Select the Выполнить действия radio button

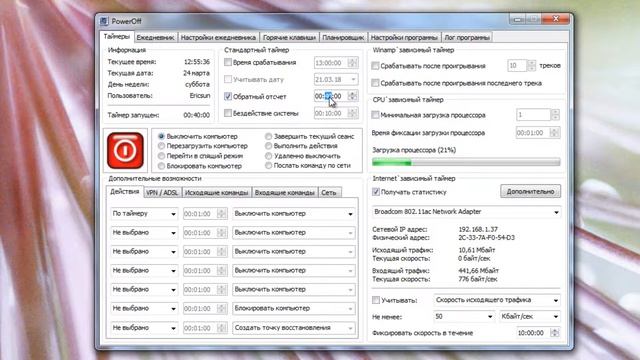[x=269, y=146]
